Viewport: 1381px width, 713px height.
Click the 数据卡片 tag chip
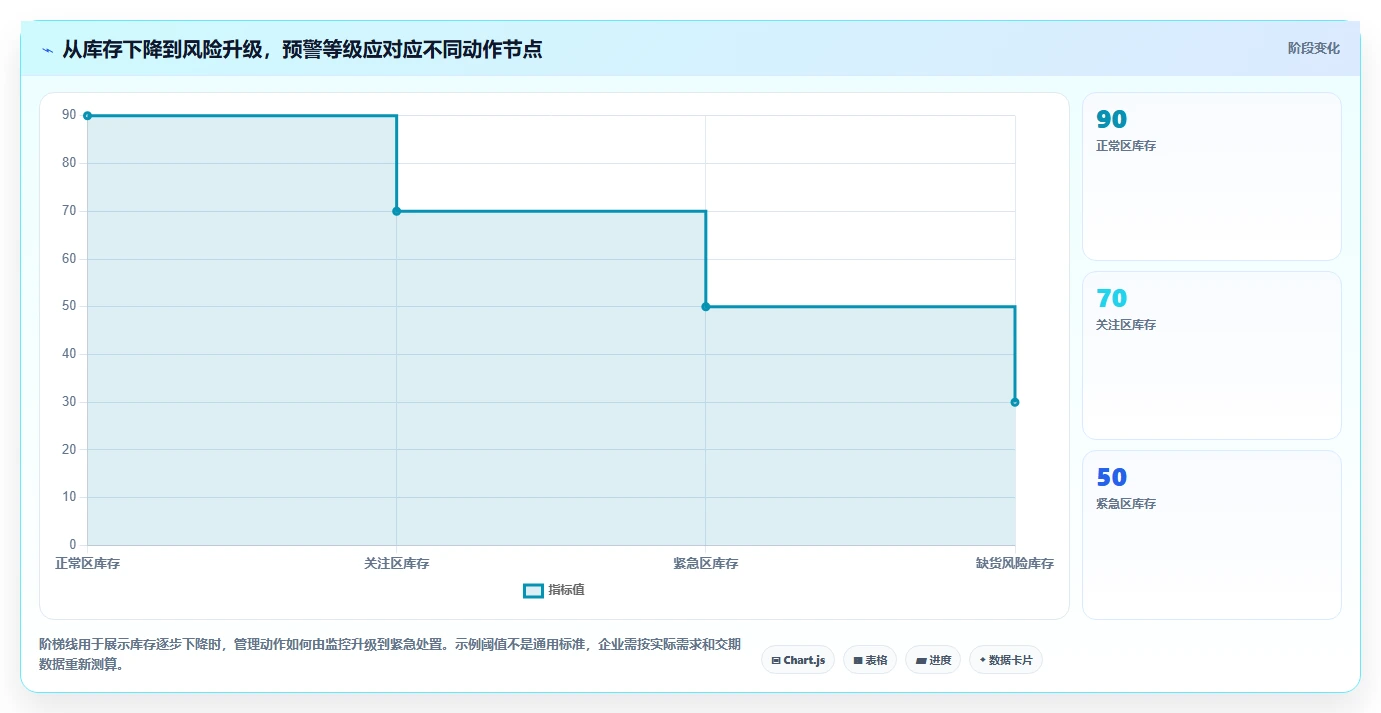point(1006,660)
